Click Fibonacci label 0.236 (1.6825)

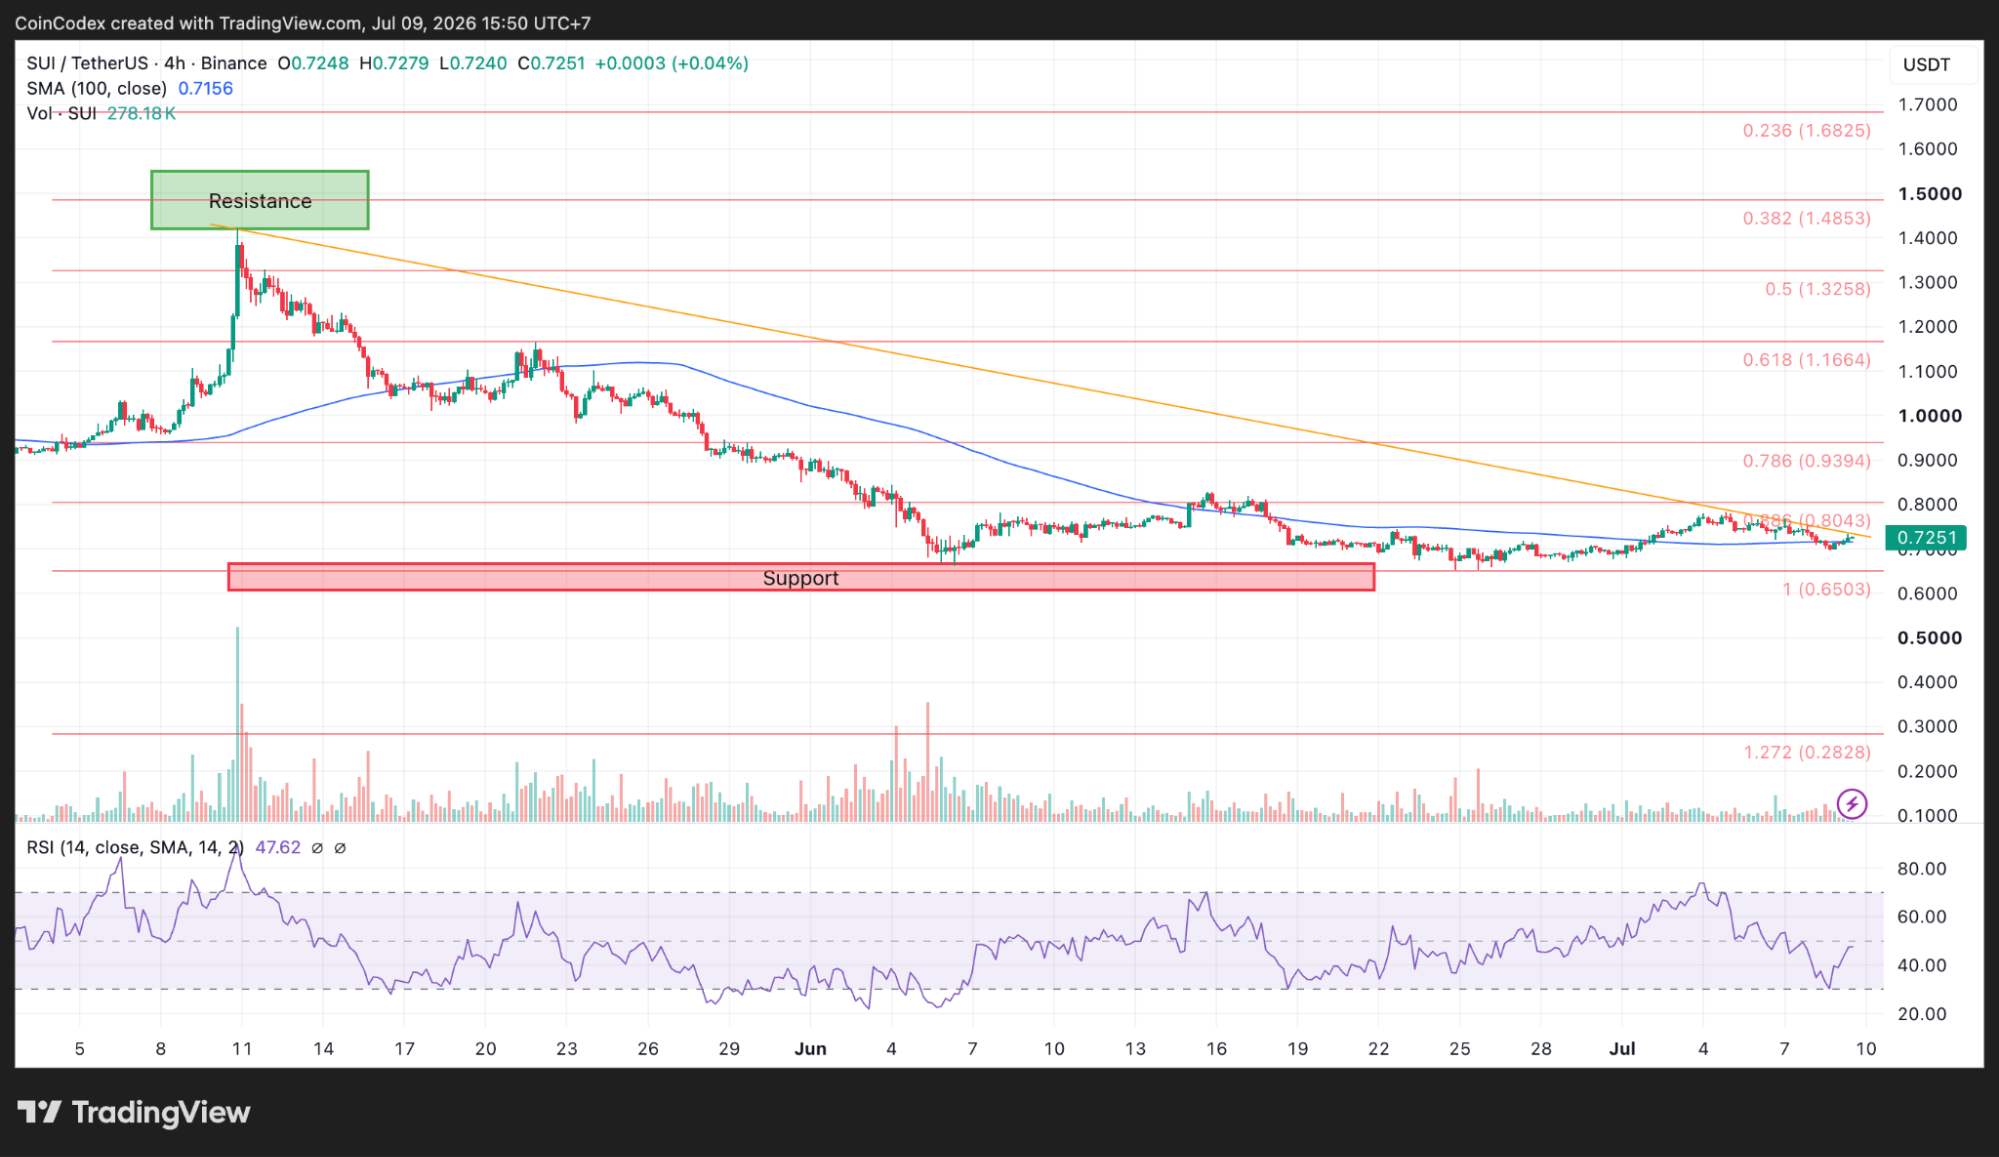click(1806, 131)
